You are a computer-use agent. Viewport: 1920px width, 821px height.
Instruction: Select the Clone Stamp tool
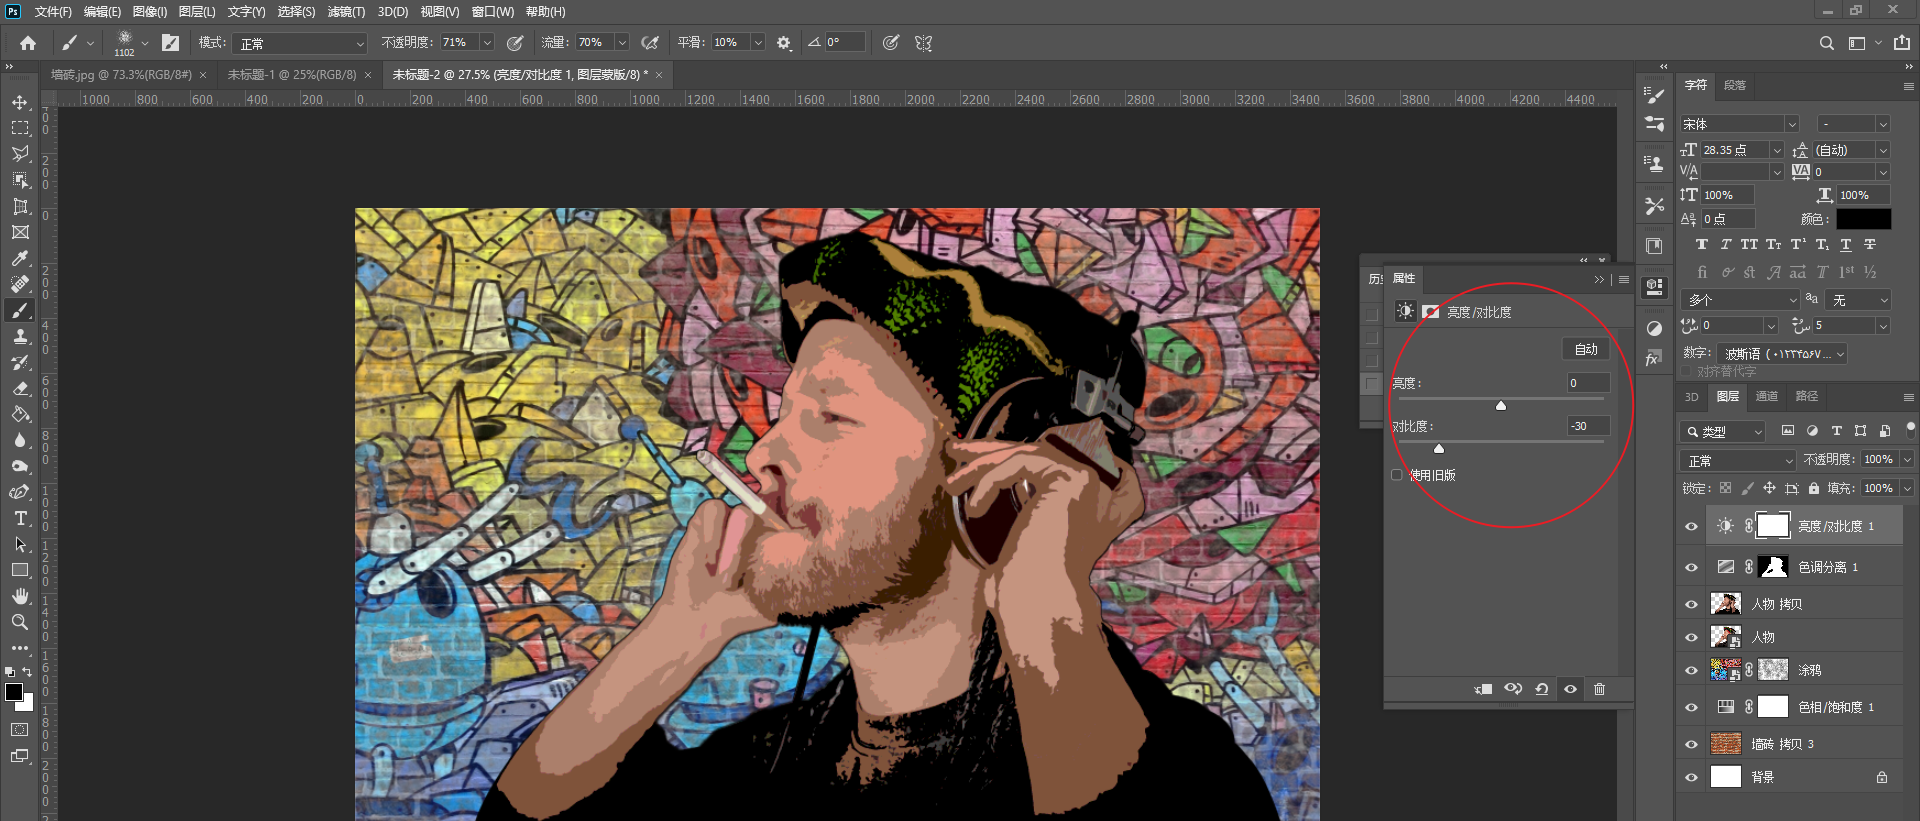point(20,336)
